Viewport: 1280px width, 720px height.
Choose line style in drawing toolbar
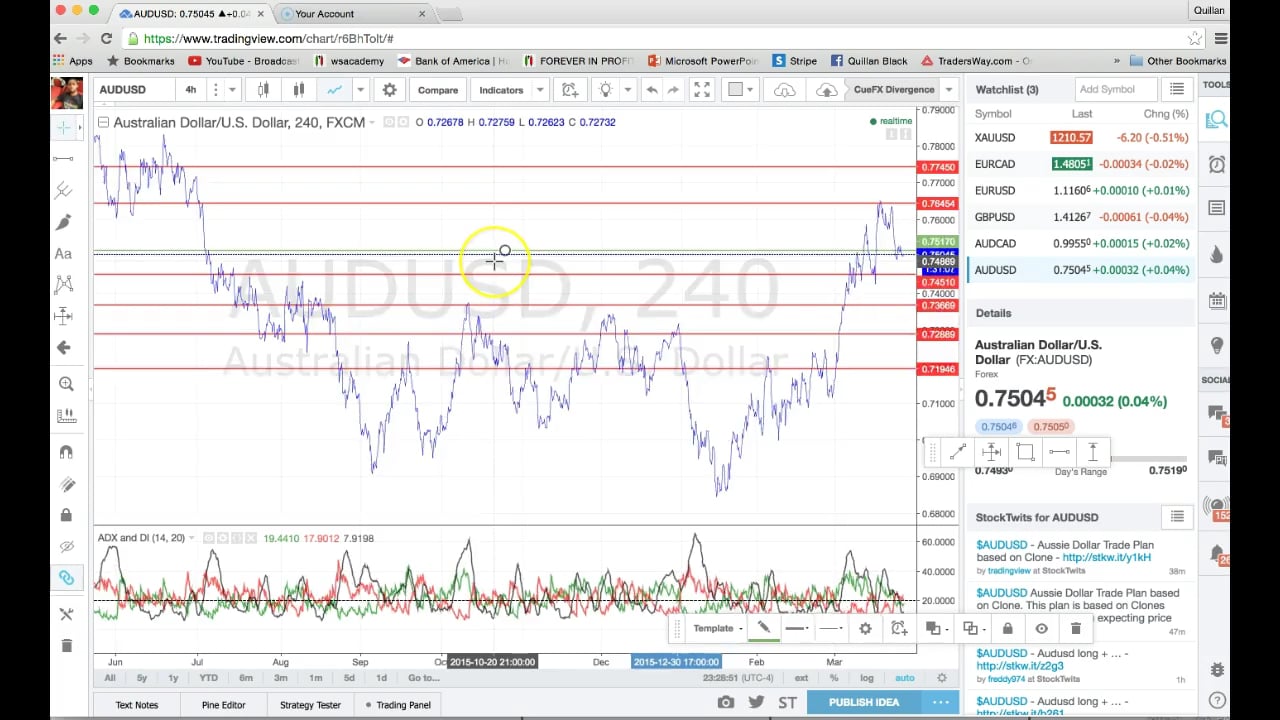(831, 628)
